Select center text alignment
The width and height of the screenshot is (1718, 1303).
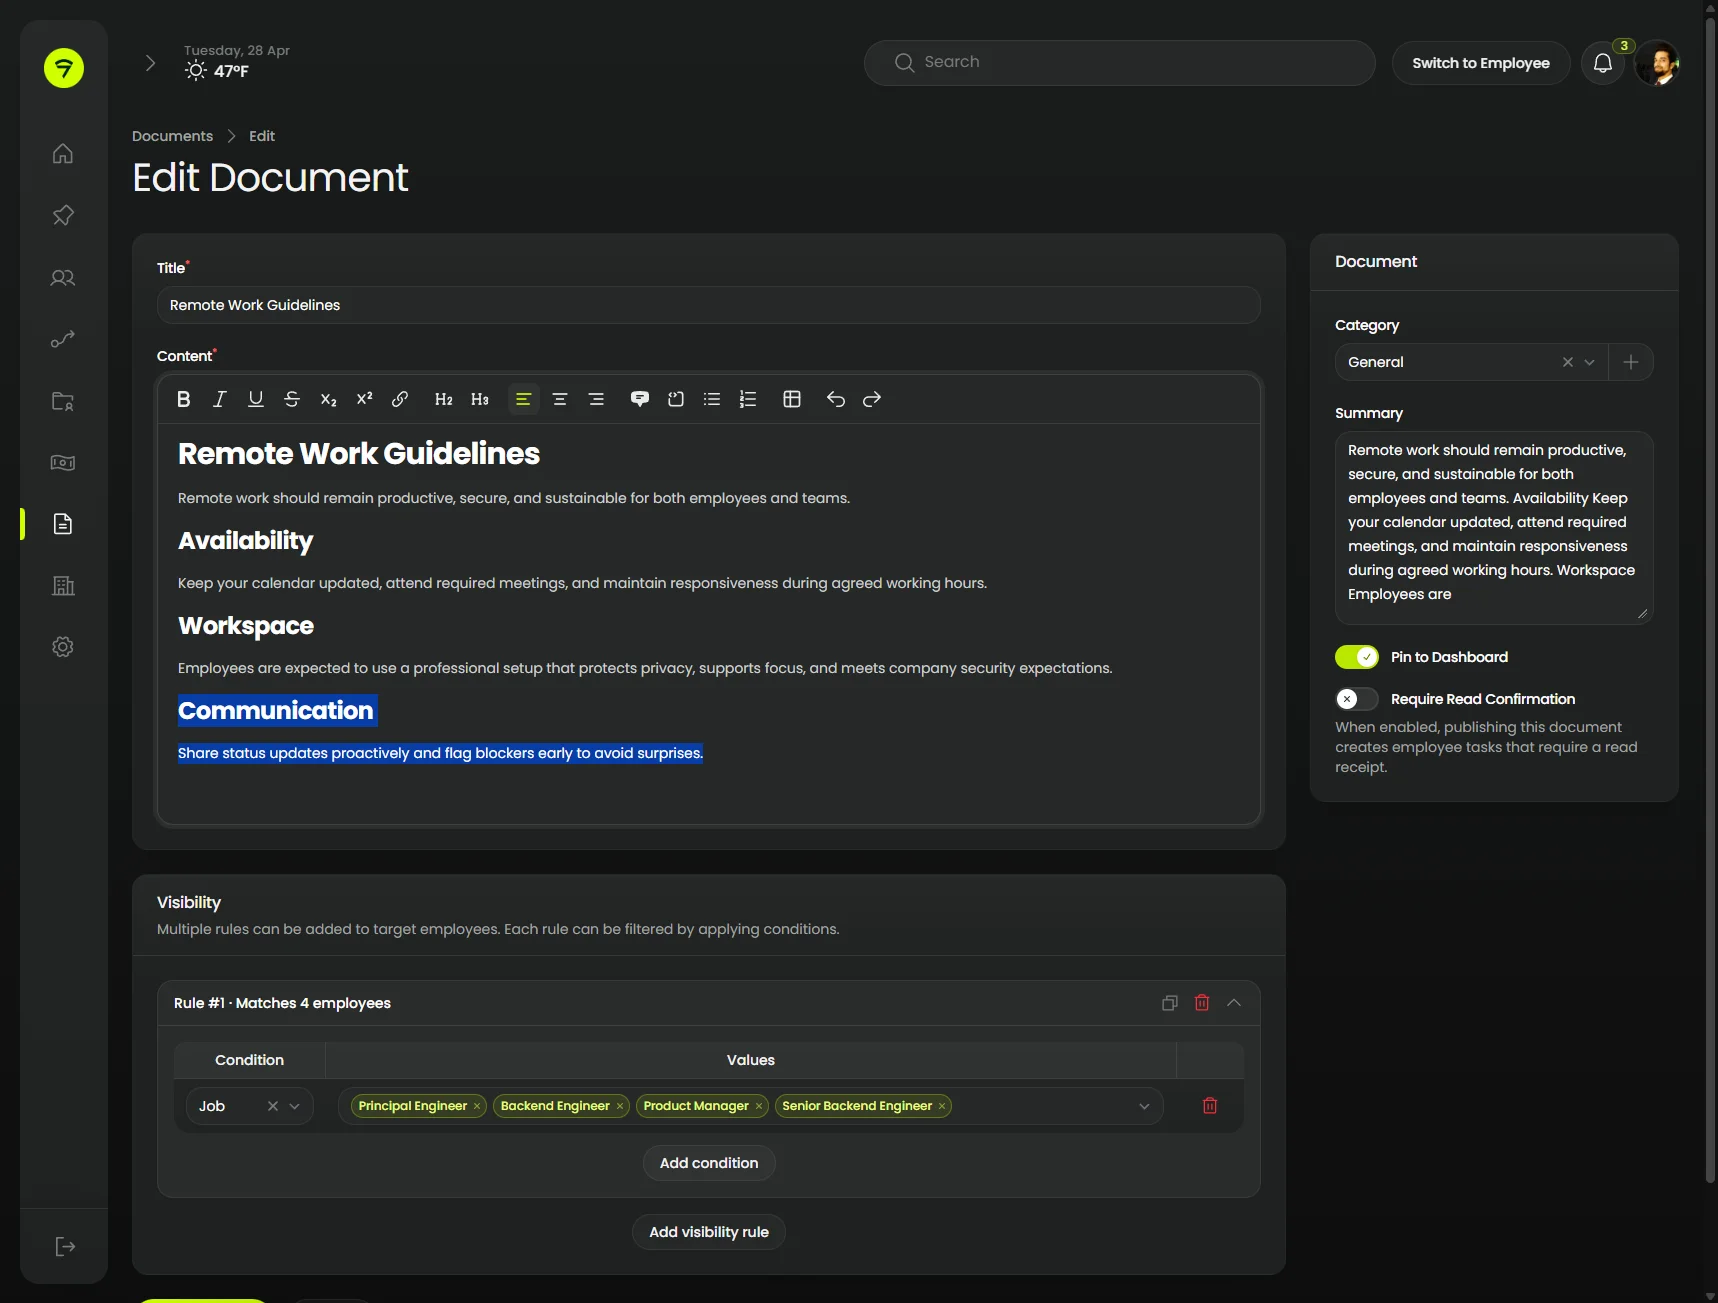560,399
